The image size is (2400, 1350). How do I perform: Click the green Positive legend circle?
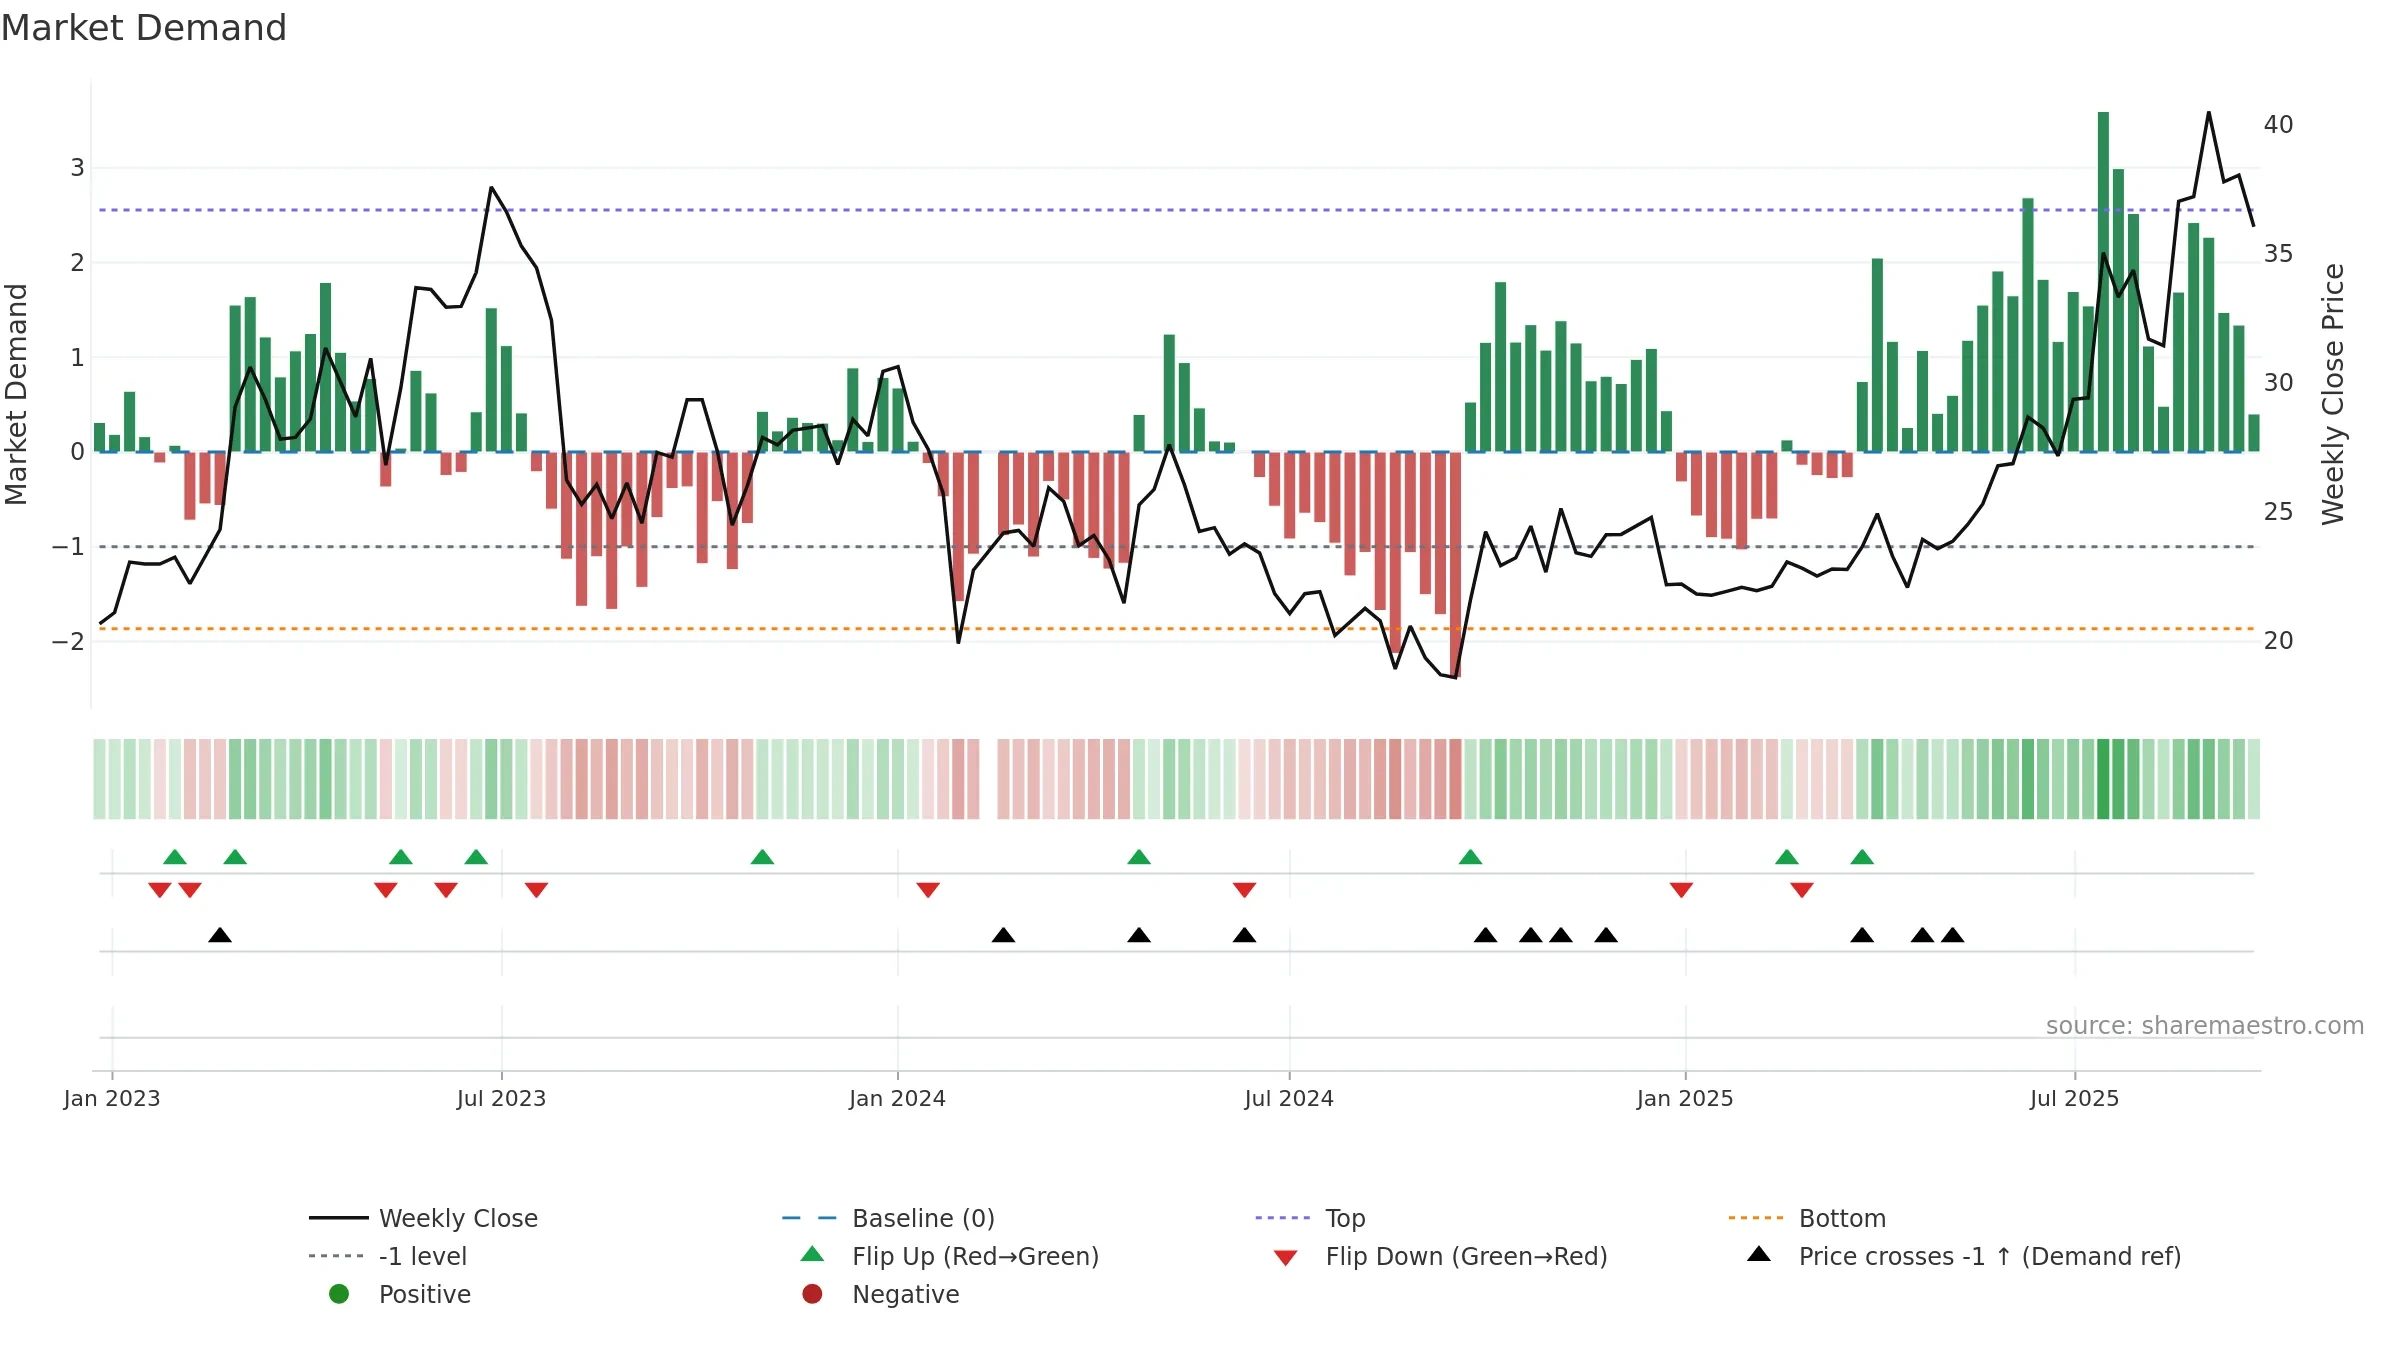(x=339, y=1294)
